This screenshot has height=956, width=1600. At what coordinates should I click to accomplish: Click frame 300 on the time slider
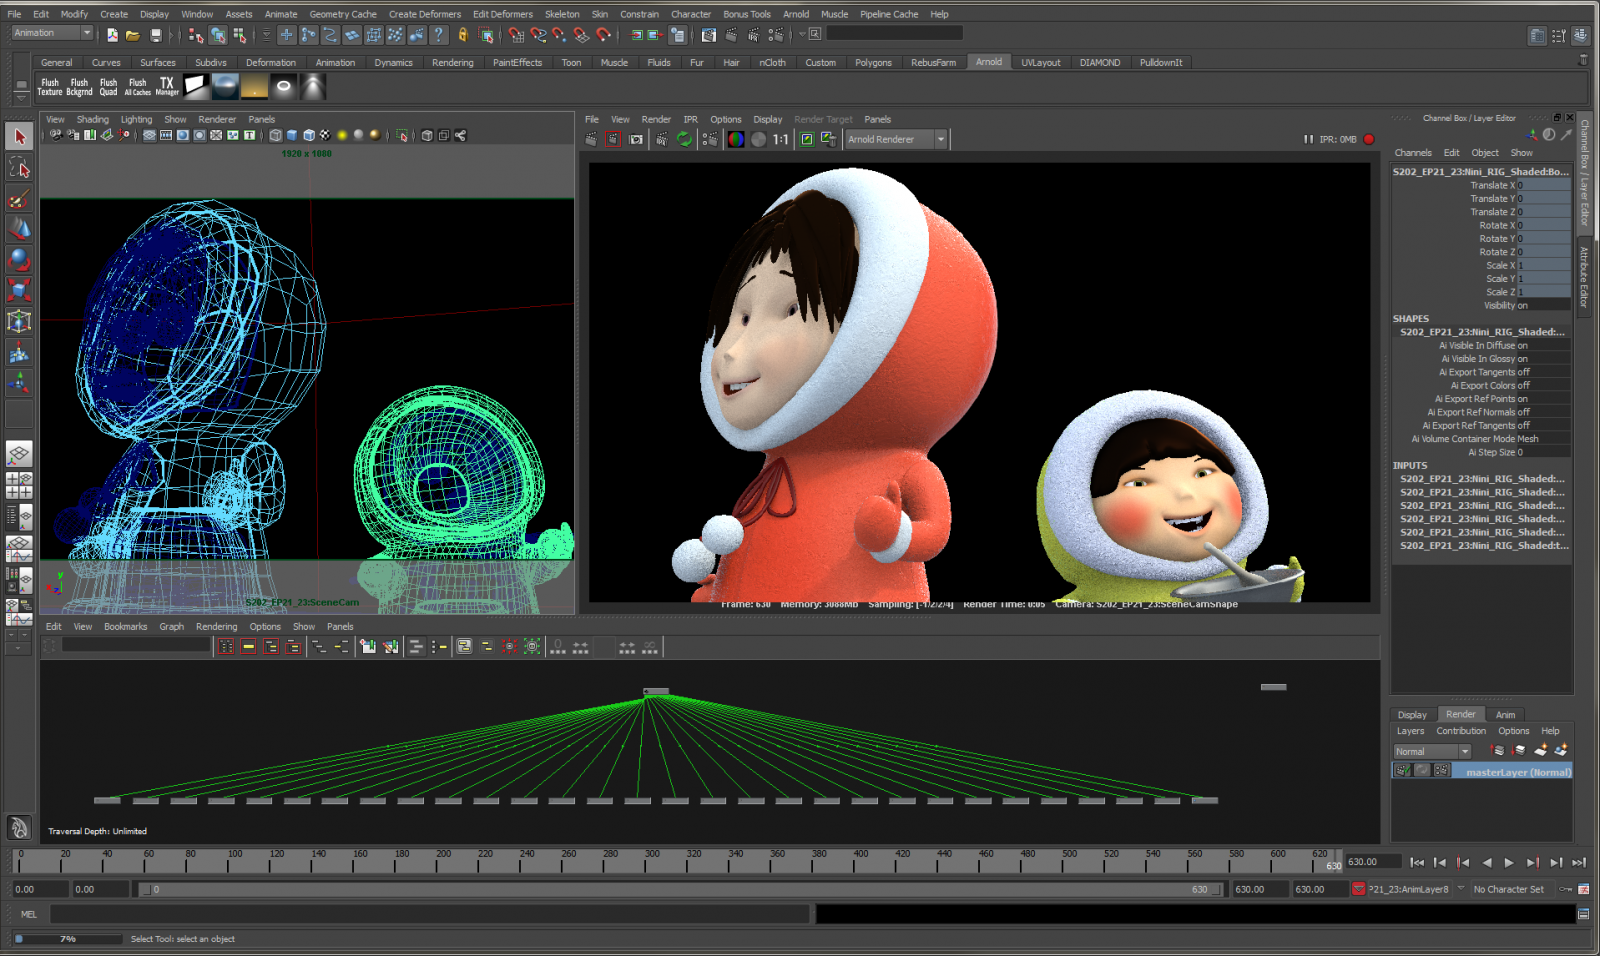(x=652, y=860)
